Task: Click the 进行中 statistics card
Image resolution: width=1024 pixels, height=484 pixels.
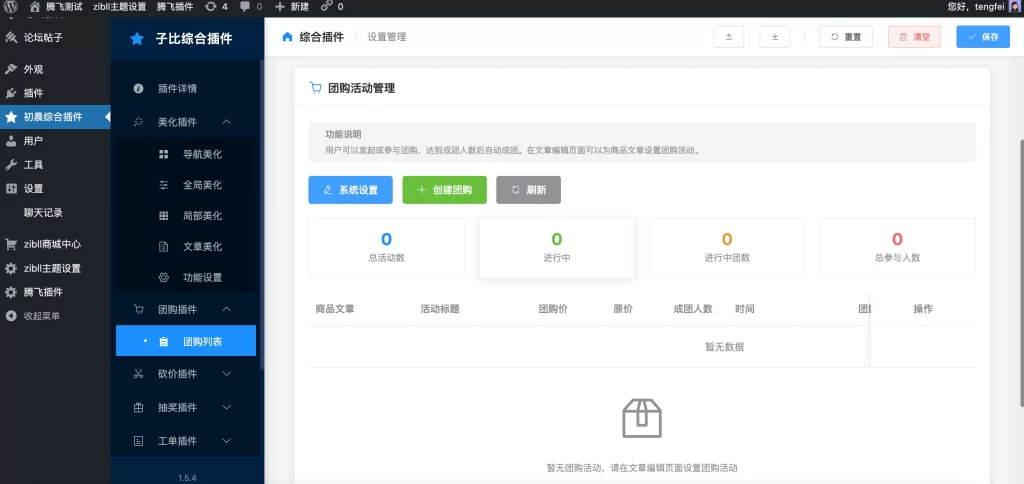Action: pos(557,247)
